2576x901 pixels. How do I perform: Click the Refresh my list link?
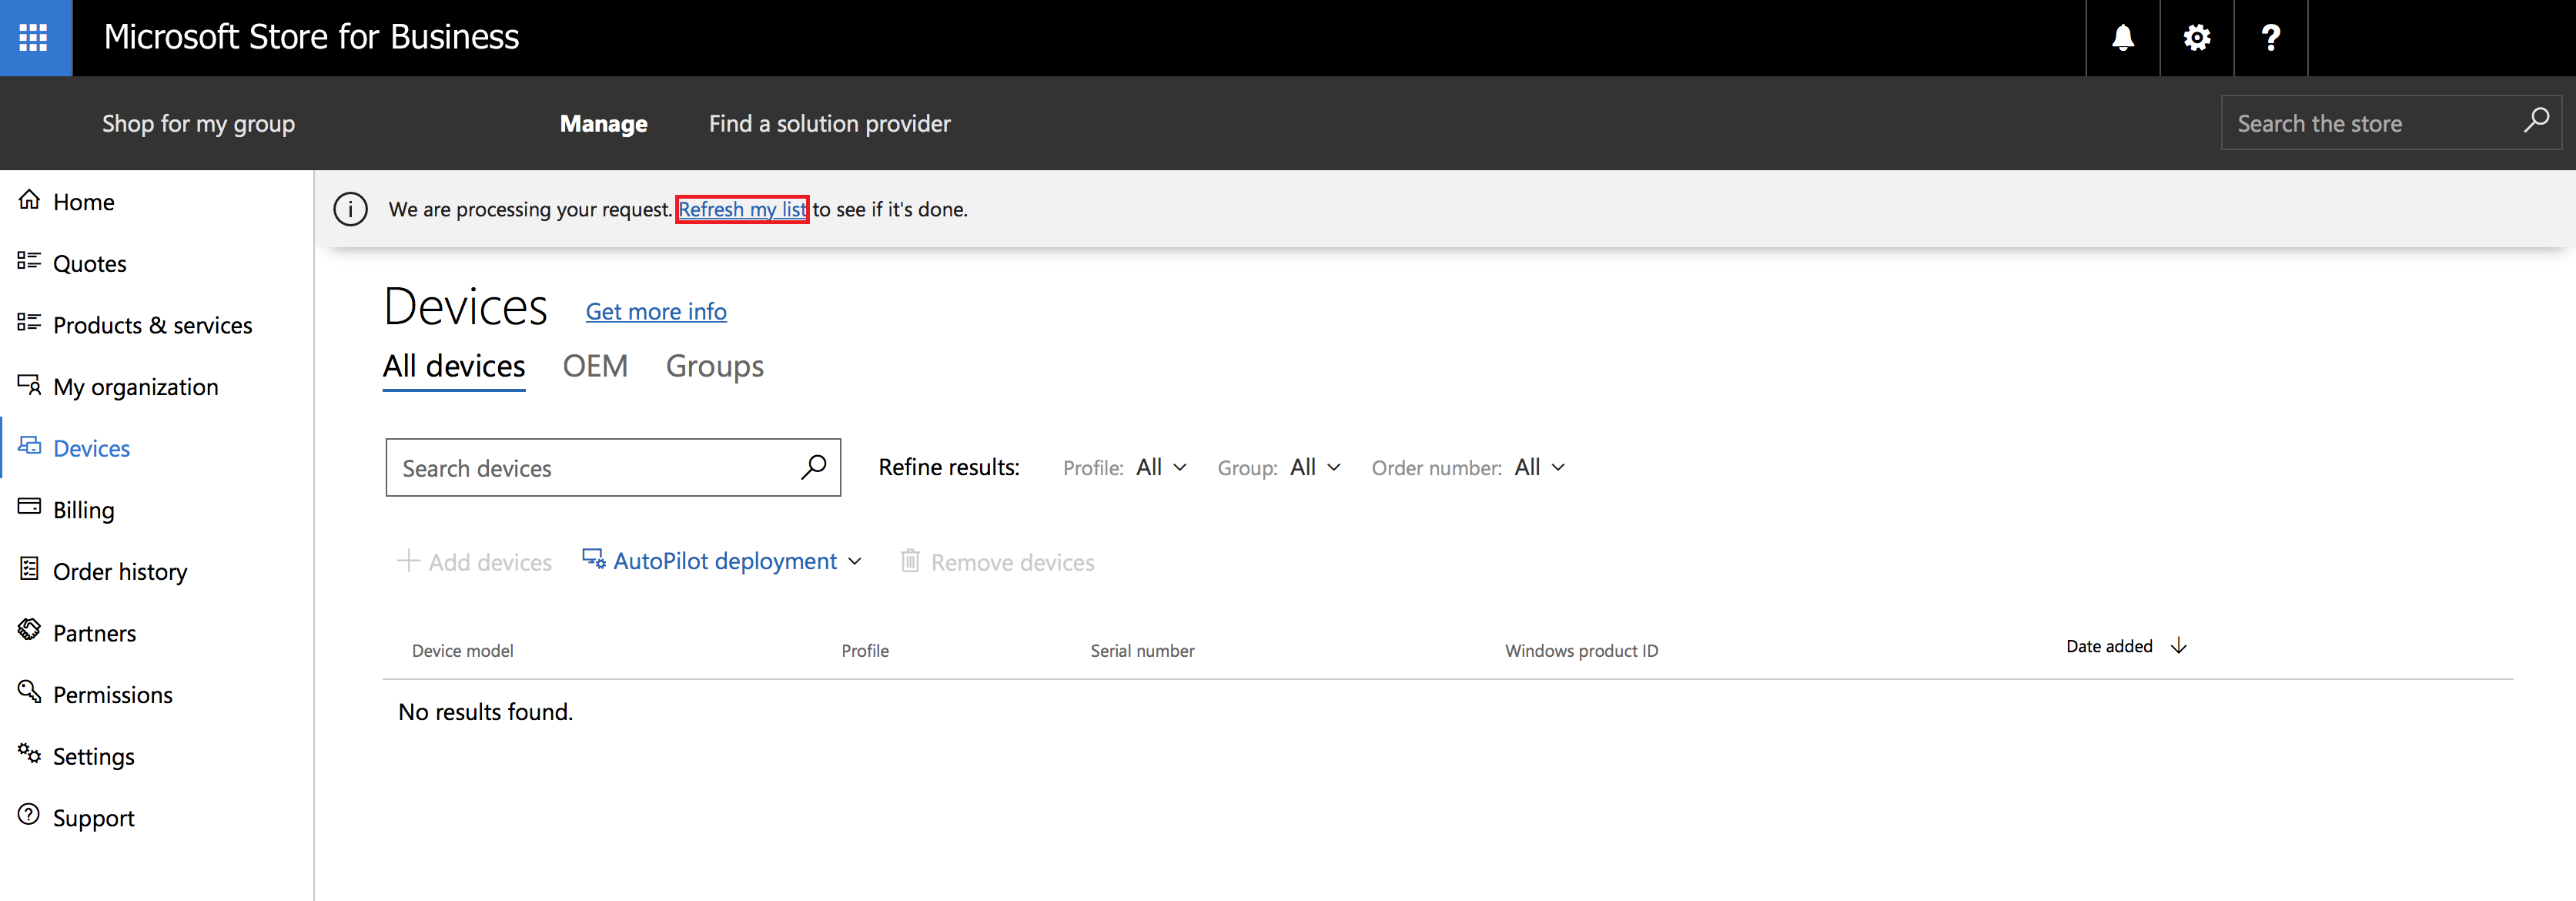point(741,209)
